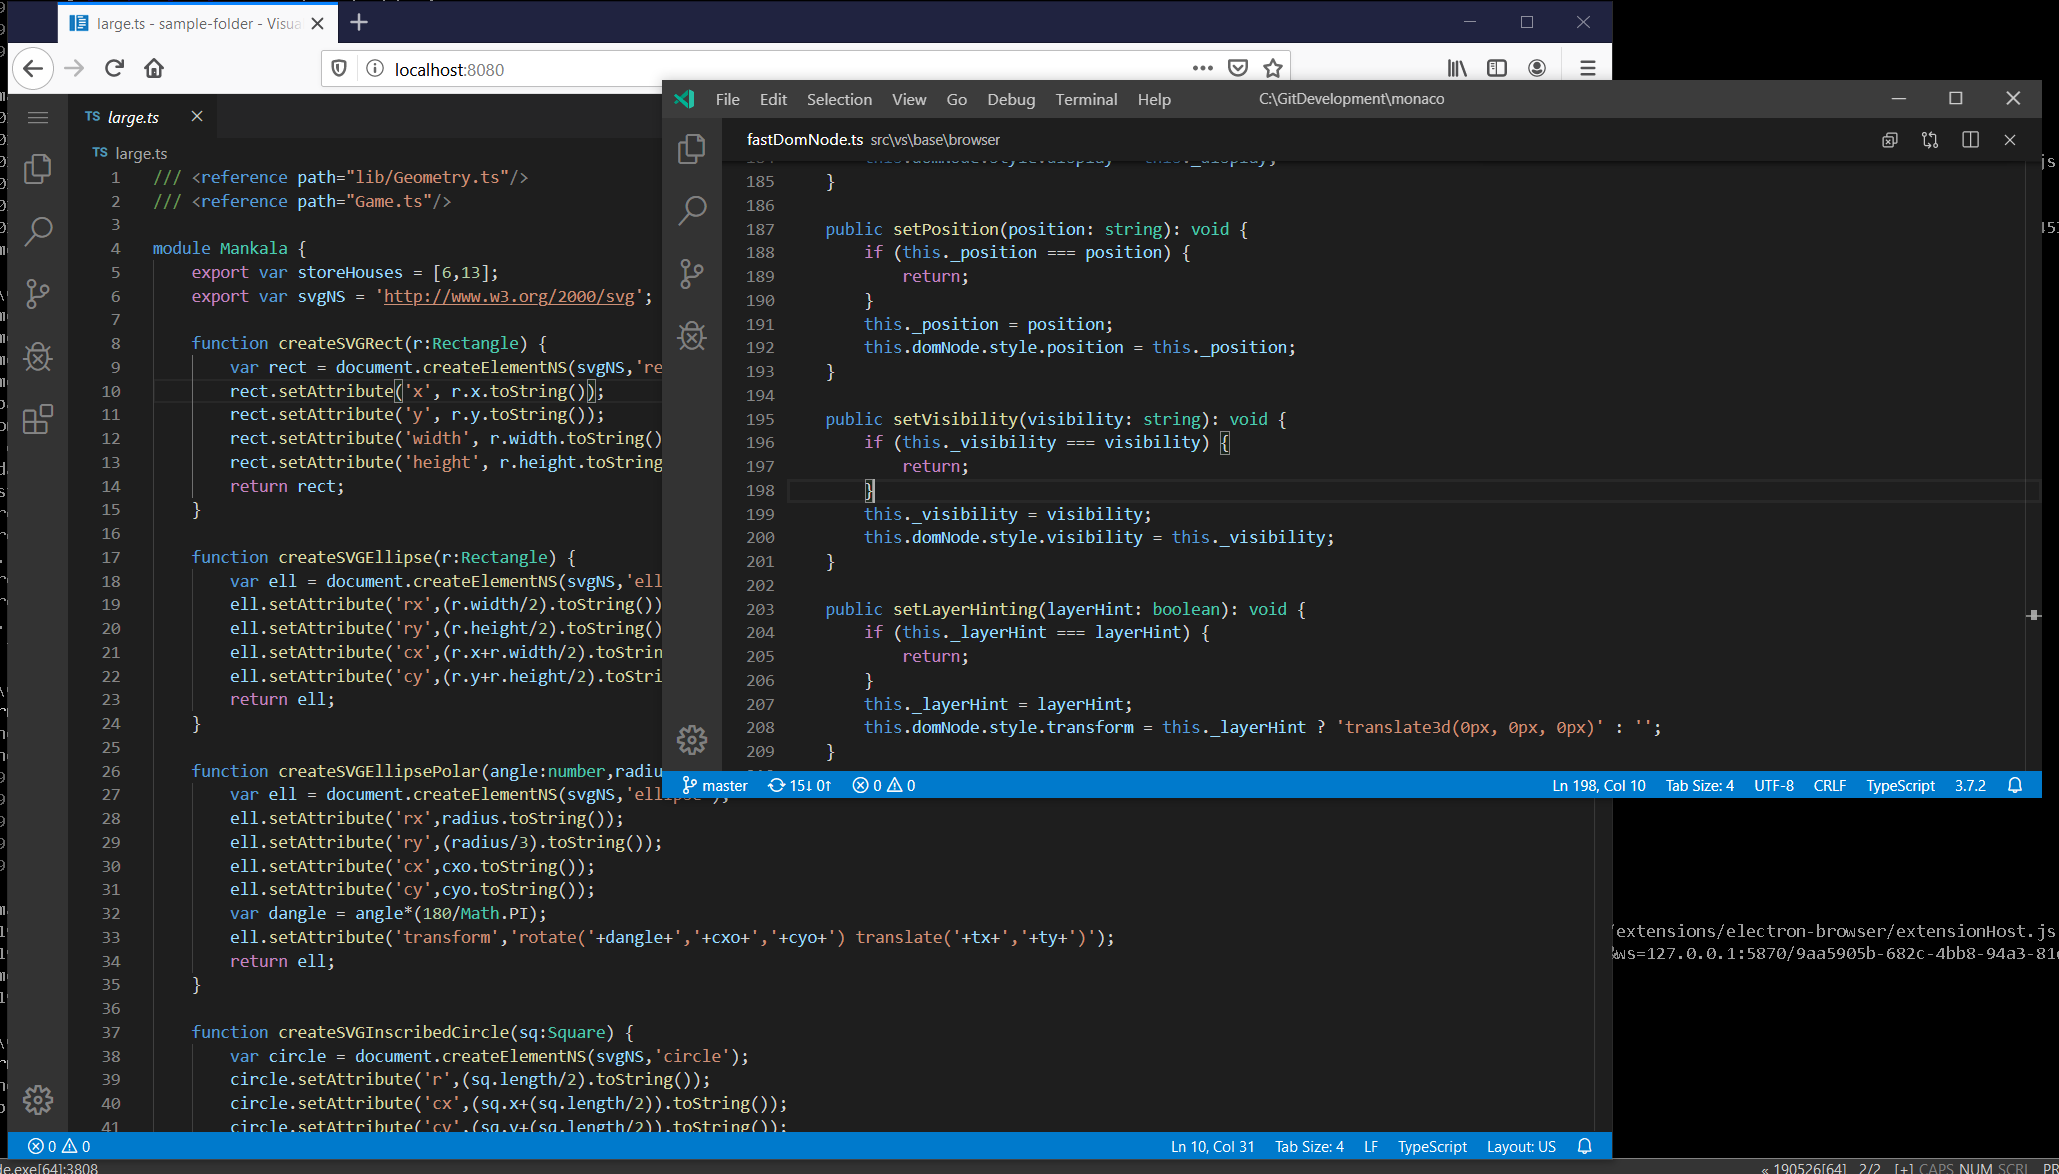
Task: Open the Manage gear at sidebar bottom
Action: (x=38, y=1100)
